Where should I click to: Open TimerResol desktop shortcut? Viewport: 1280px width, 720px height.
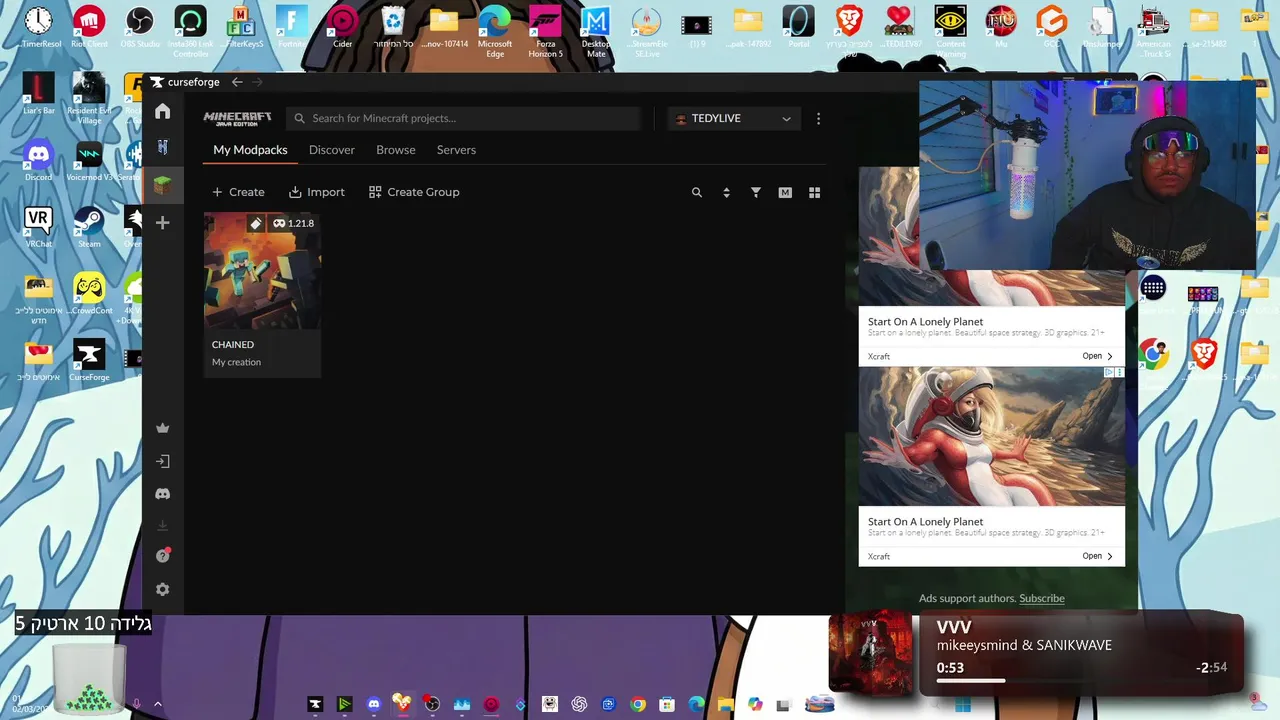tap(38, 26)
